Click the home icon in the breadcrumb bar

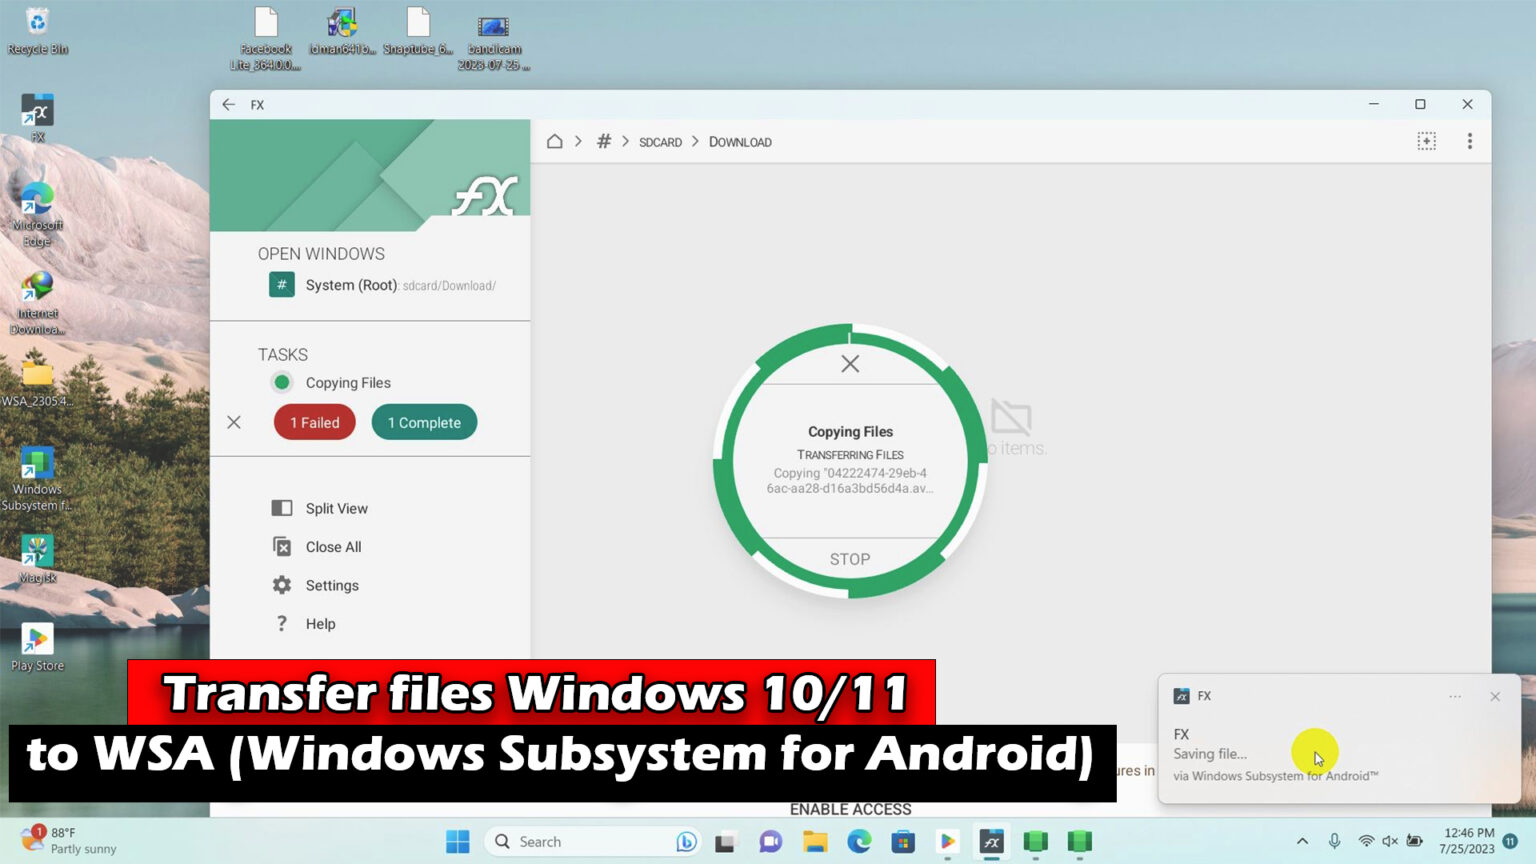555,141
